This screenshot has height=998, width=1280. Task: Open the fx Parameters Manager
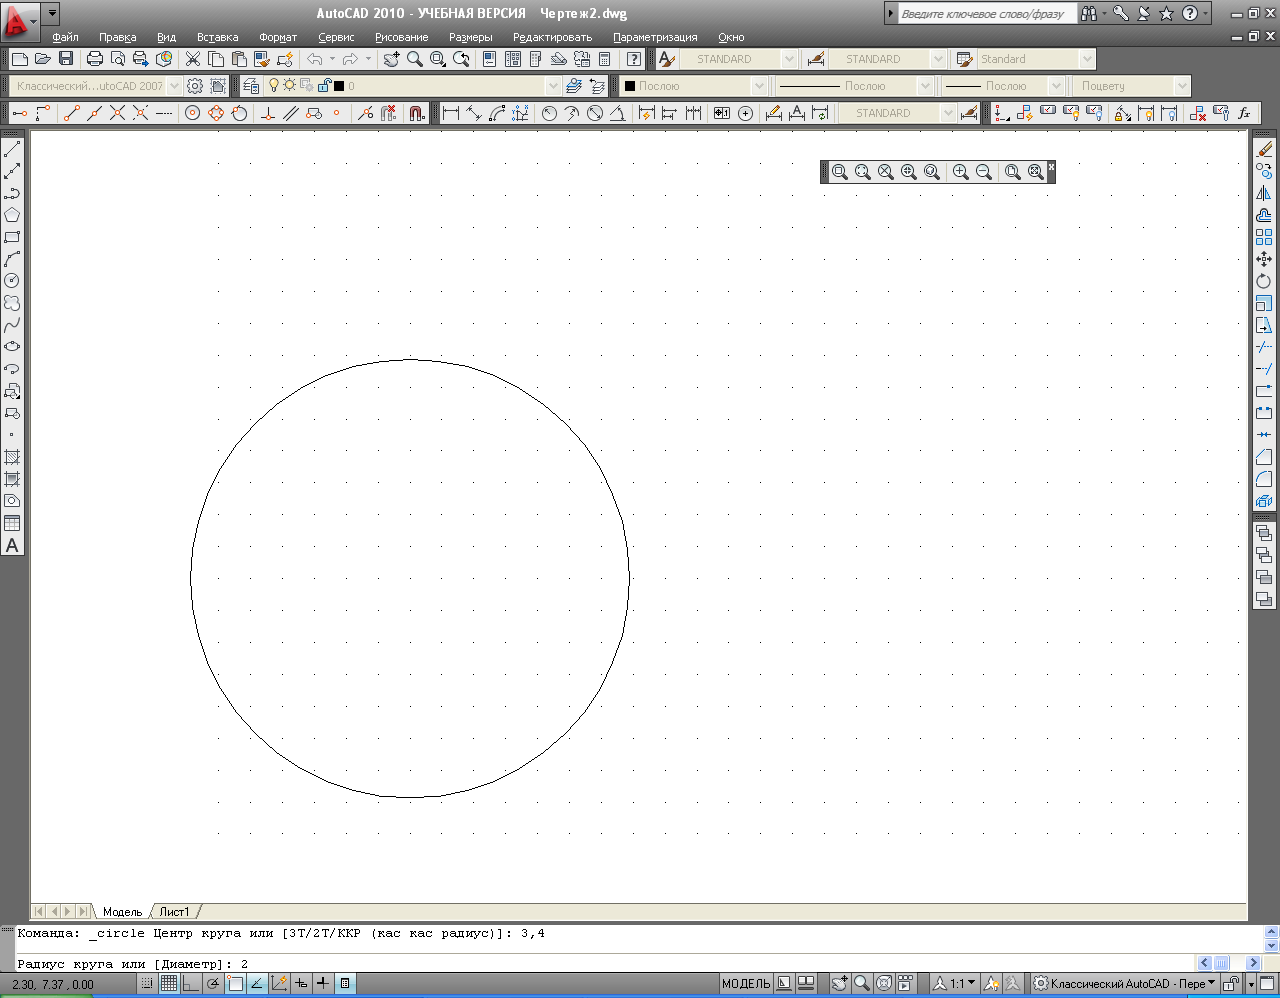(1244, 113)
